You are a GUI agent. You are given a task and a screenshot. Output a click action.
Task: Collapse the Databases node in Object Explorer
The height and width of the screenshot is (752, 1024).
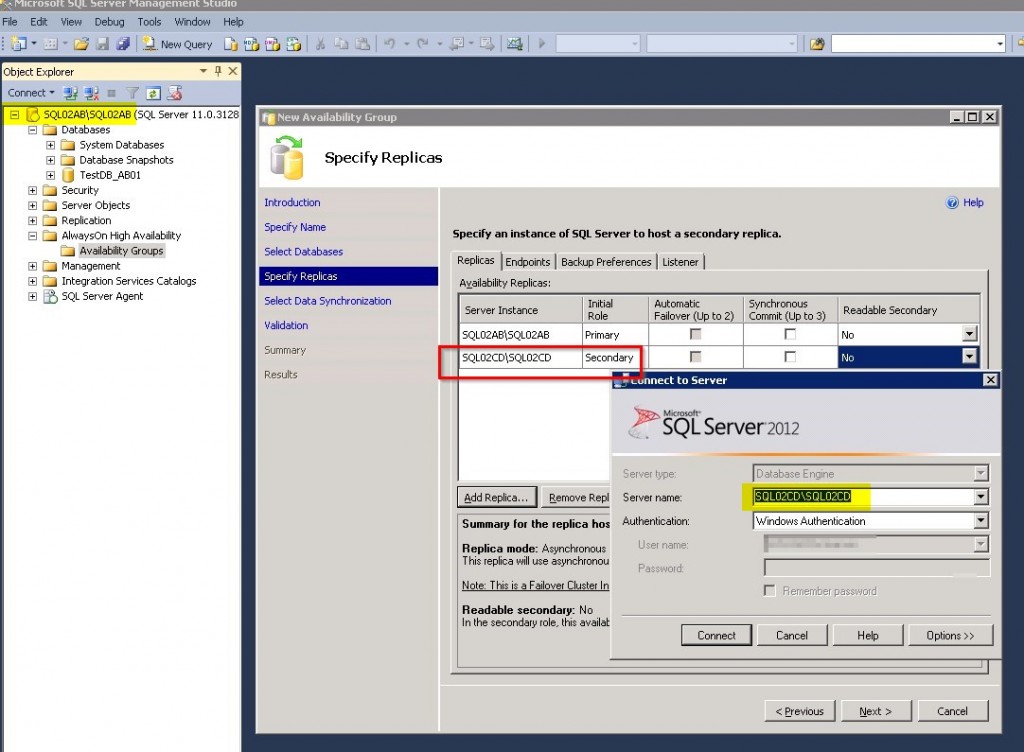point(33,129)
